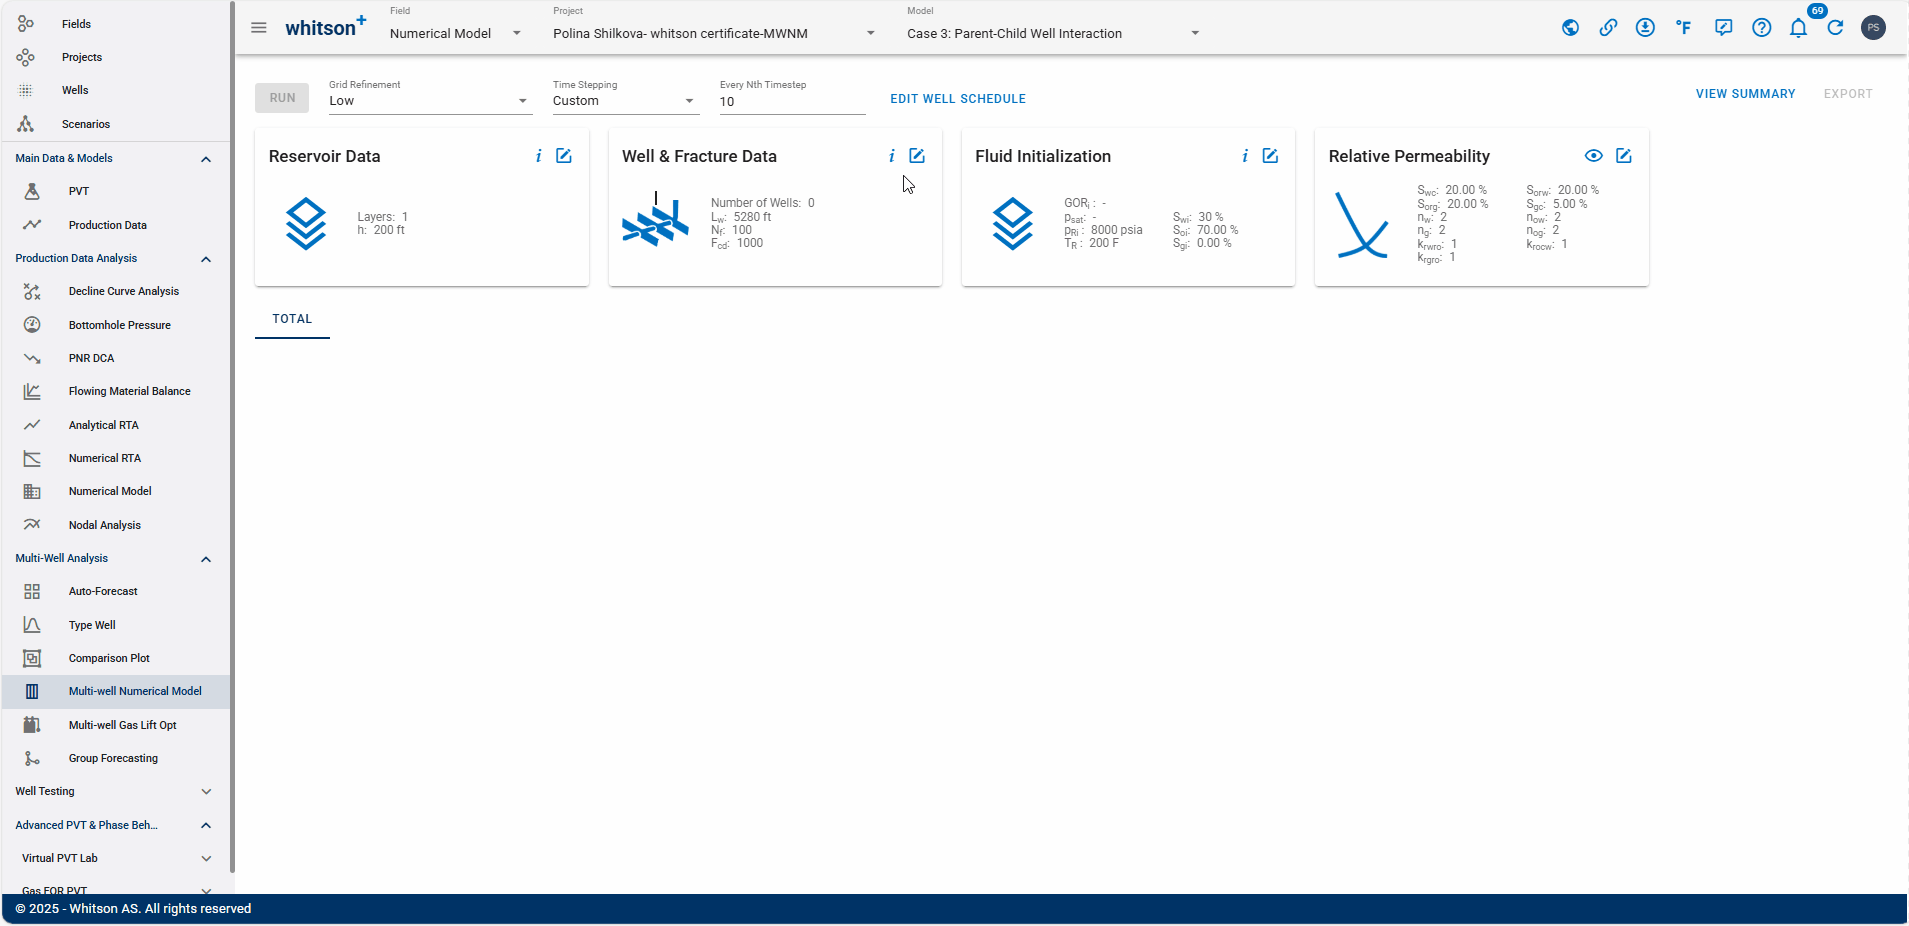Select the TOTAL tab

(292, 319)
